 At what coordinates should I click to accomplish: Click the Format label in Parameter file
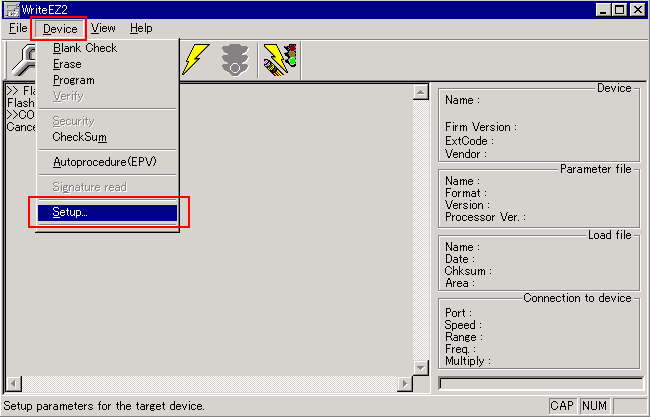(466, 193)
